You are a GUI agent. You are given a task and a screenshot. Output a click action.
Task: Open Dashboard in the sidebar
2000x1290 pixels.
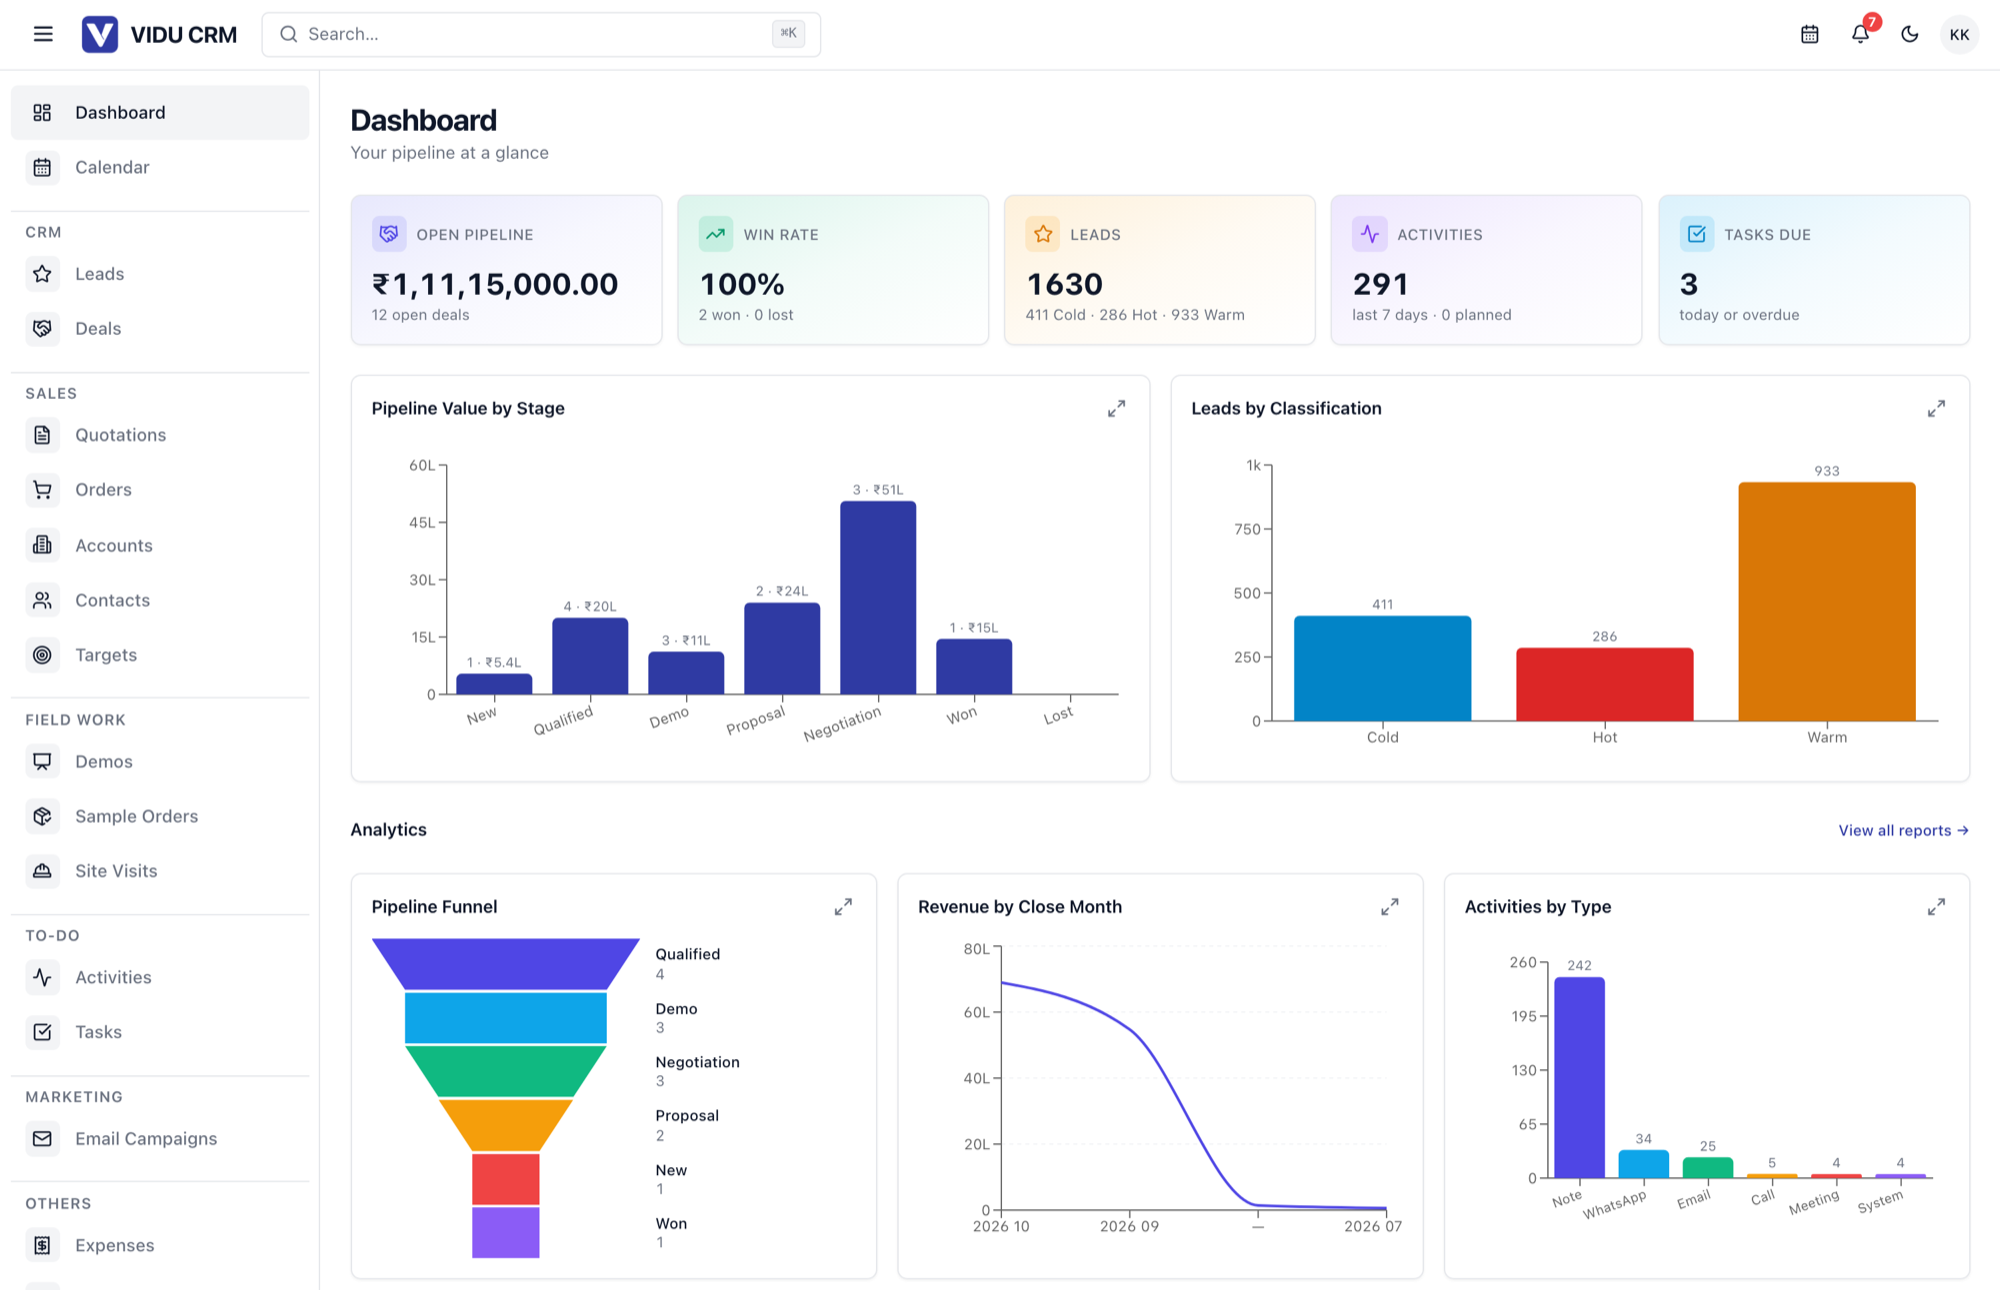pyautogui.click(x=160, y=112)
